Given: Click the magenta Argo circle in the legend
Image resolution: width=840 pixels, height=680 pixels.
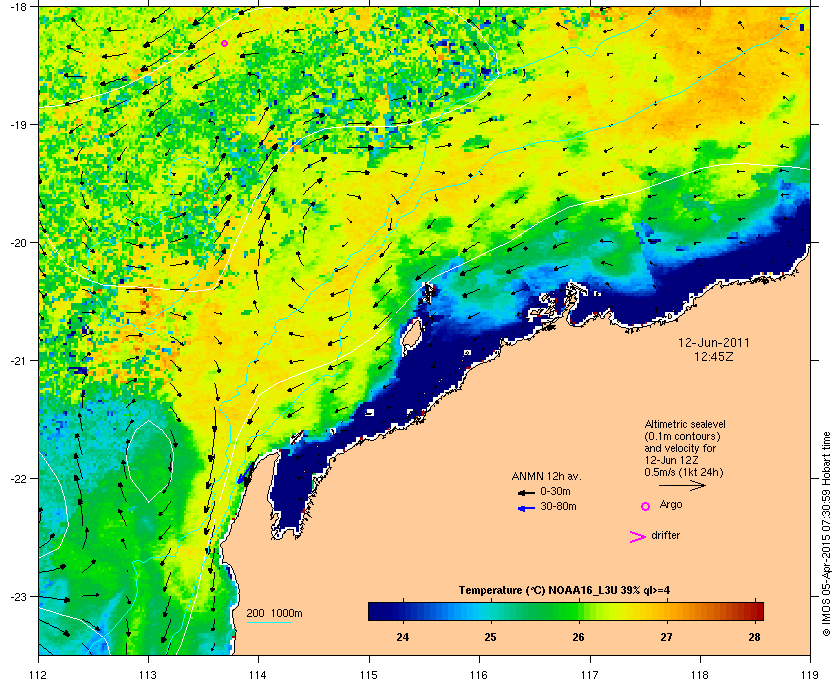Looking at the screenshot, I should pos(646,506).
